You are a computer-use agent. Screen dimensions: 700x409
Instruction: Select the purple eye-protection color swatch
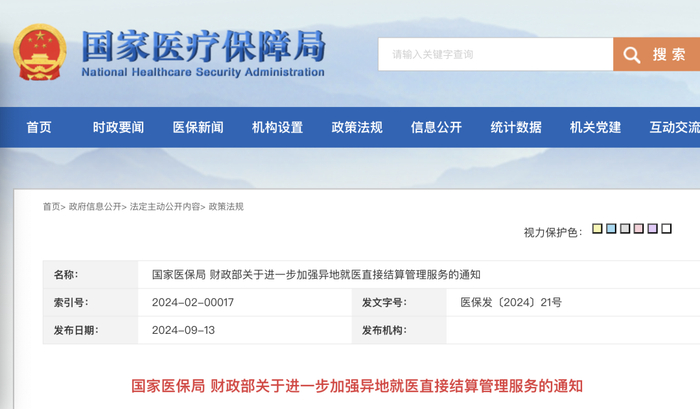[x=653, y=229]
